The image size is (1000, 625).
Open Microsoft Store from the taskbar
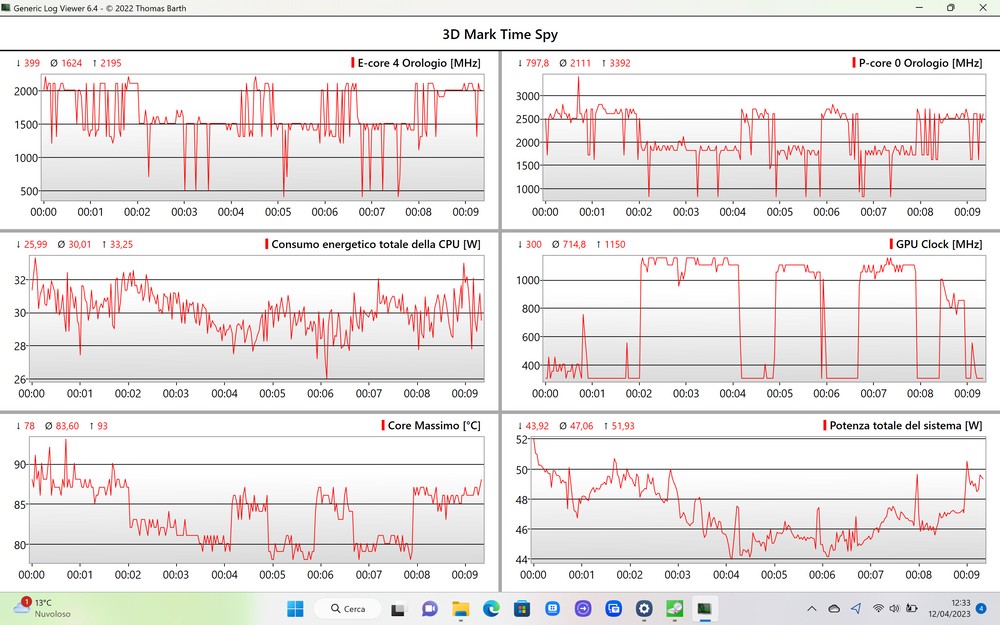pyautogui.click(x=522, y=608)
